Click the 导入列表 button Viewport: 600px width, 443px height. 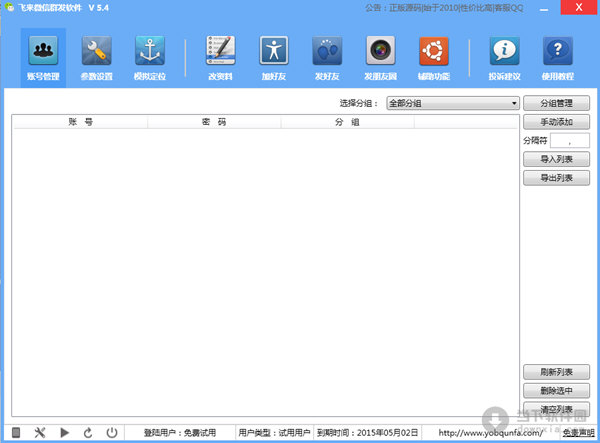pyautogui.click(x=556, y=159)
